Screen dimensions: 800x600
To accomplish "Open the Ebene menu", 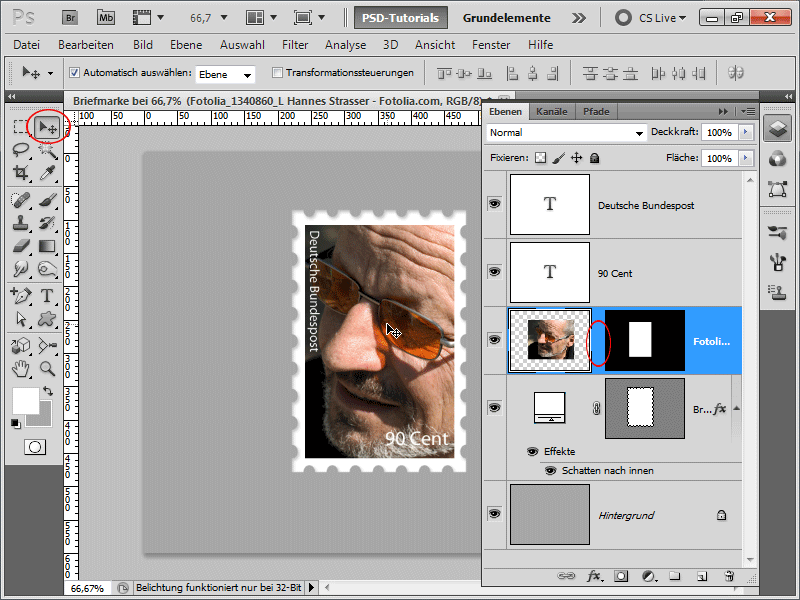I will pos(186,45).
